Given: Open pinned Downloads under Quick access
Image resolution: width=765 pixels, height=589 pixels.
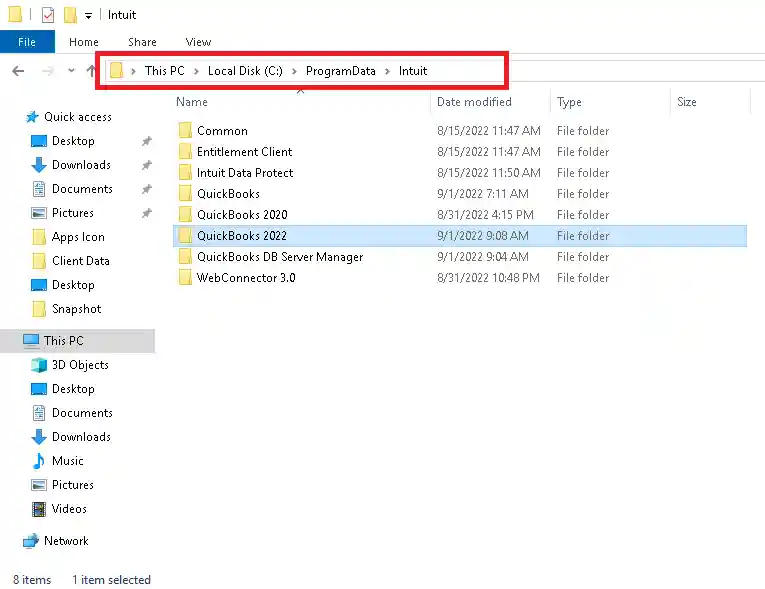Looking at the screenshot, I should point(81,165).
